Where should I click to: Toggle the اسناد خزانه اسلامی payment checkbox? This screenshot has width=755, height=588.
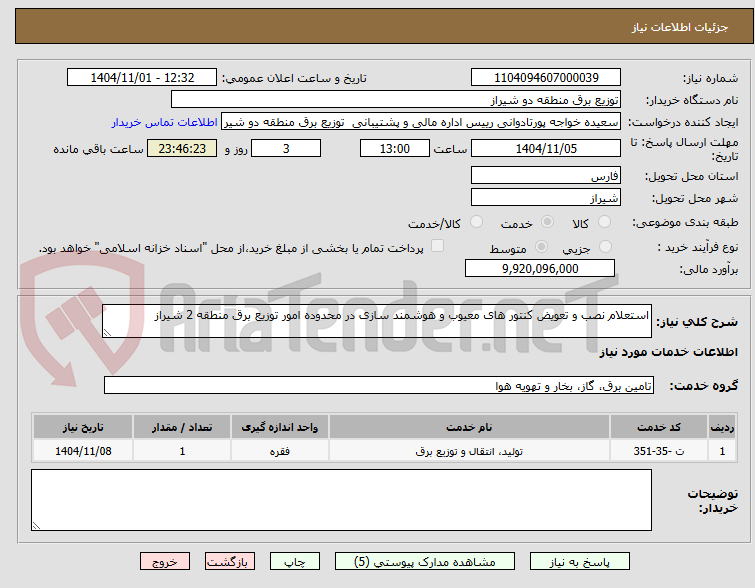pyautogui.click(x=437, y=246)
